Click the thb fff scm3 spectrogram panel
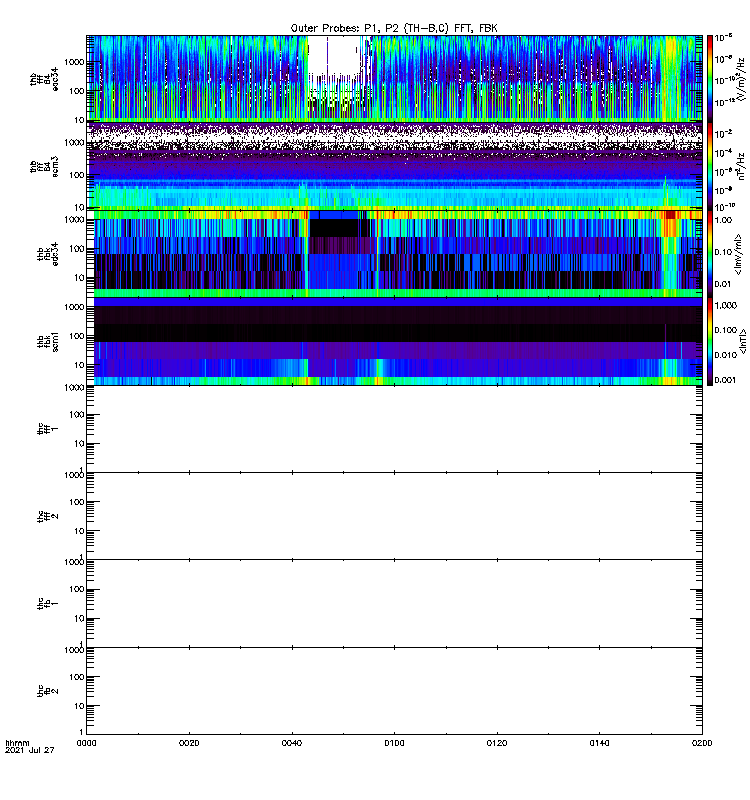The height and width of the screenshot is (800, 750). (394, 166)
